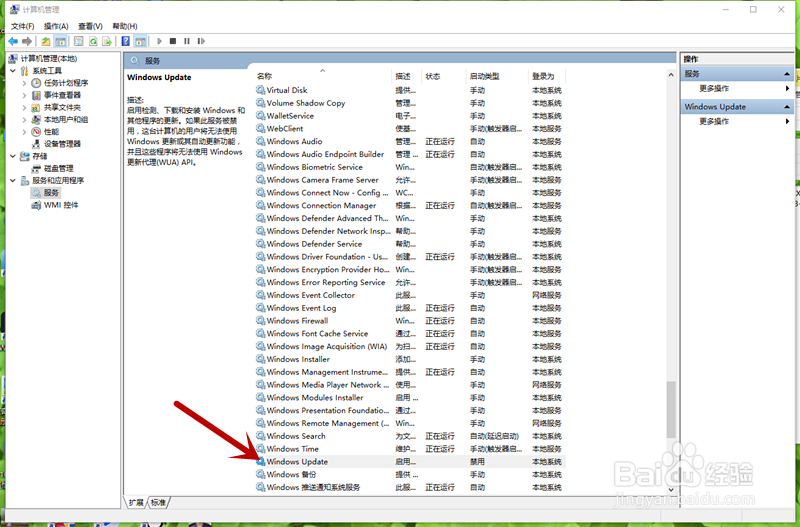Expand the 事件查看器 node arrow
Image resolution: width=800 pixels, height=527 pixels.
[24, 95]
